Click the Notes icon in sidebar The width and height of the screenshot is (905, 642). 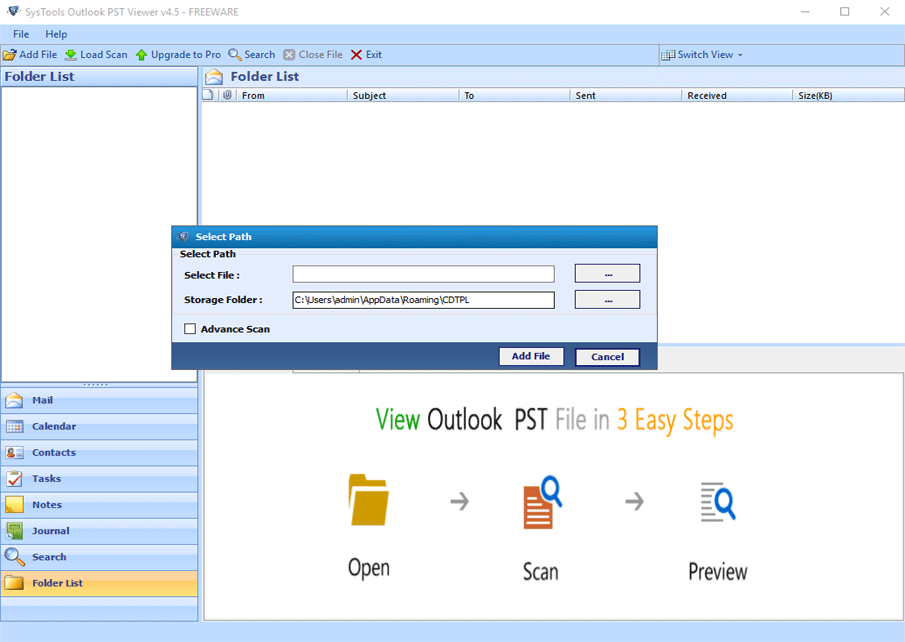coord(14,505)
